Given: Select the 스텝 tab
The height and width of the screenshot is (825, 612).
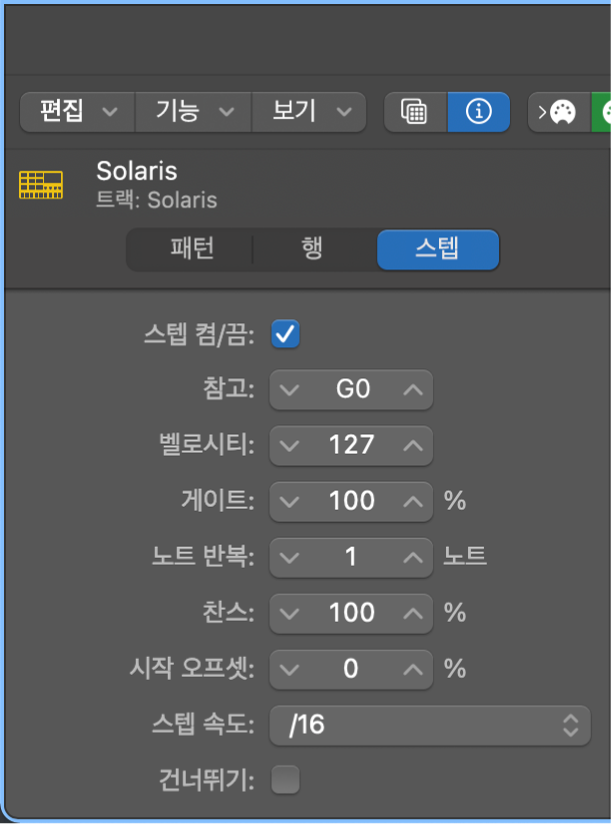Looking at the screenshot, I should (437, 250).
